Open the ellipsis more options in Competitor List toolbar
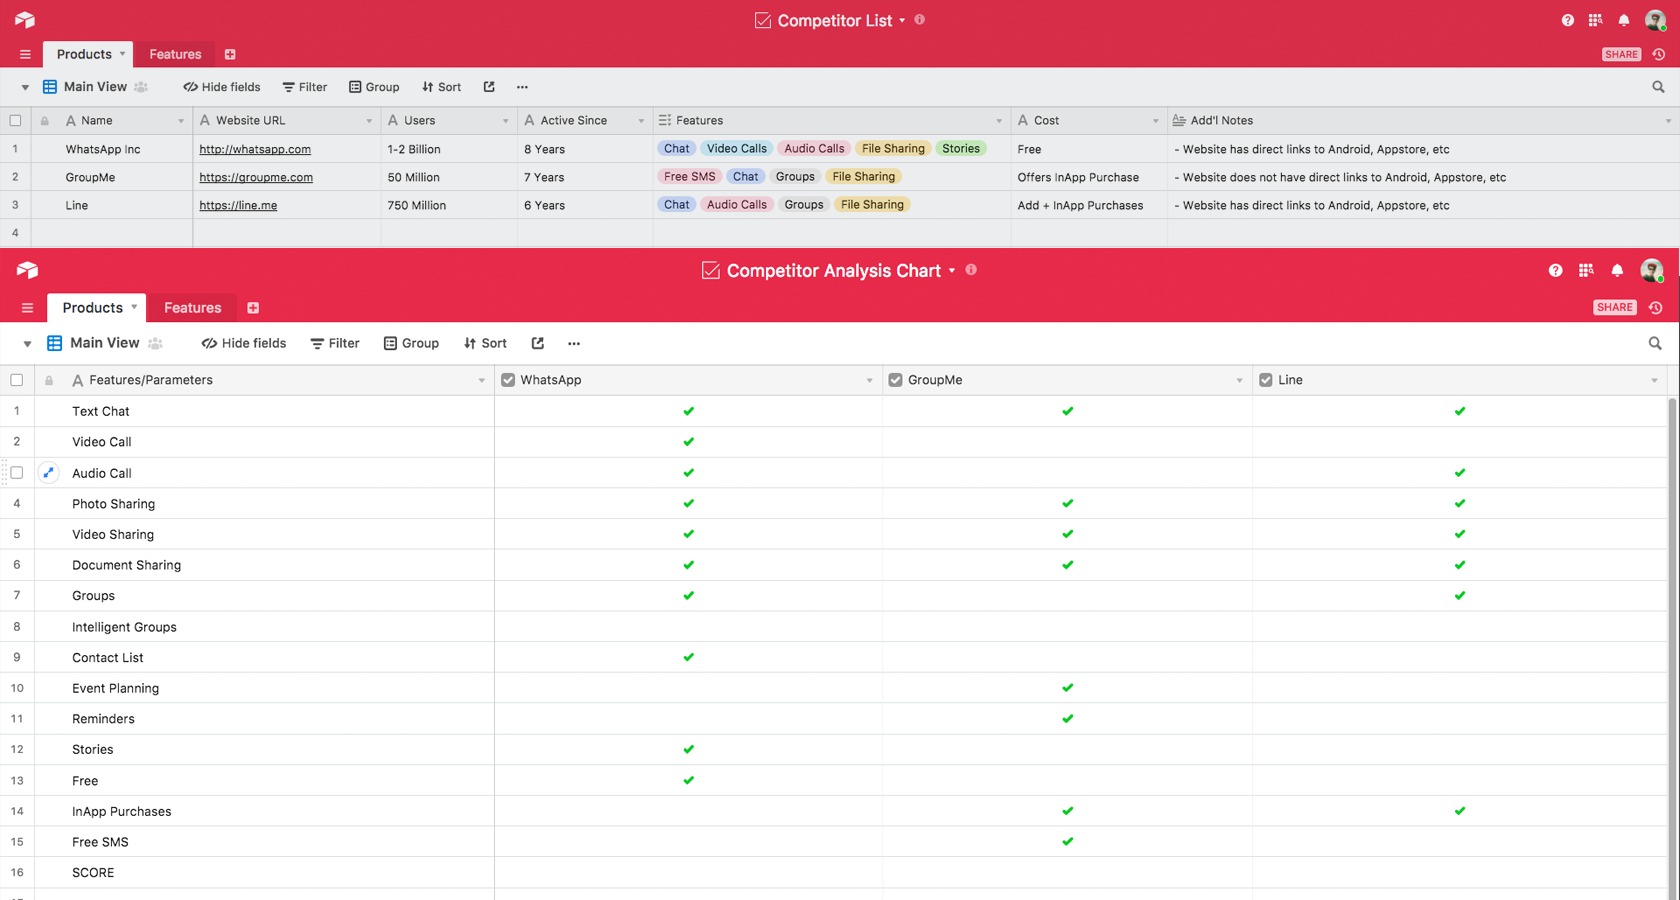 [522, 87]
